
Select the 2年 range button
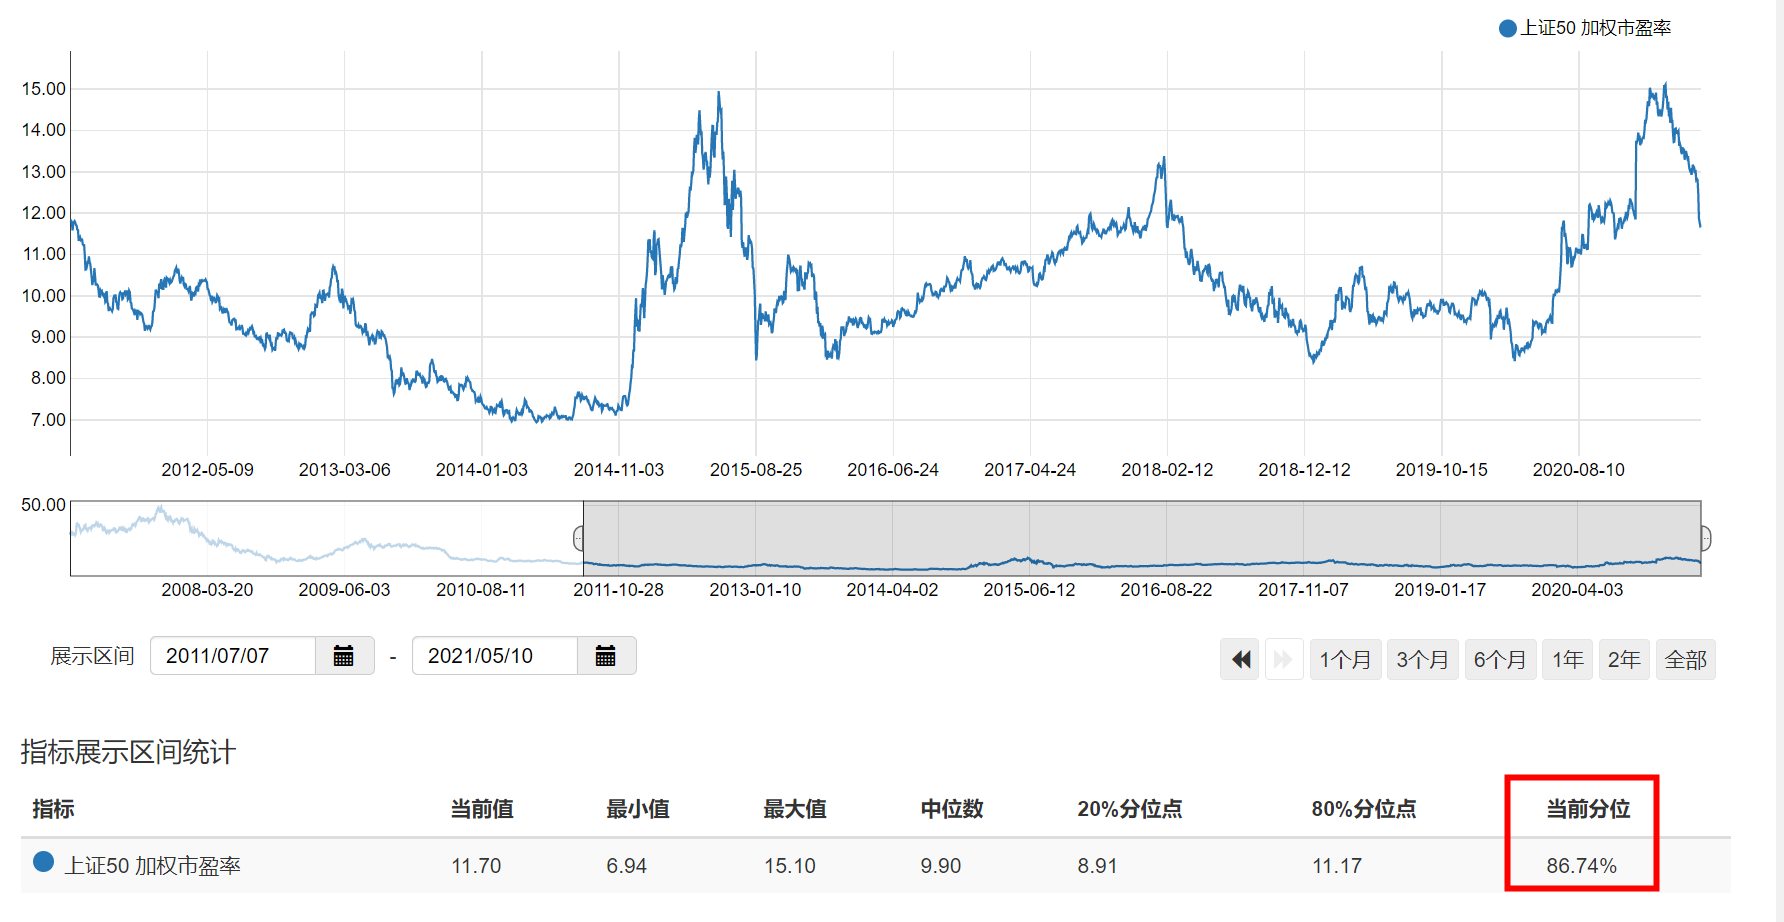[x=1624, y=660]
